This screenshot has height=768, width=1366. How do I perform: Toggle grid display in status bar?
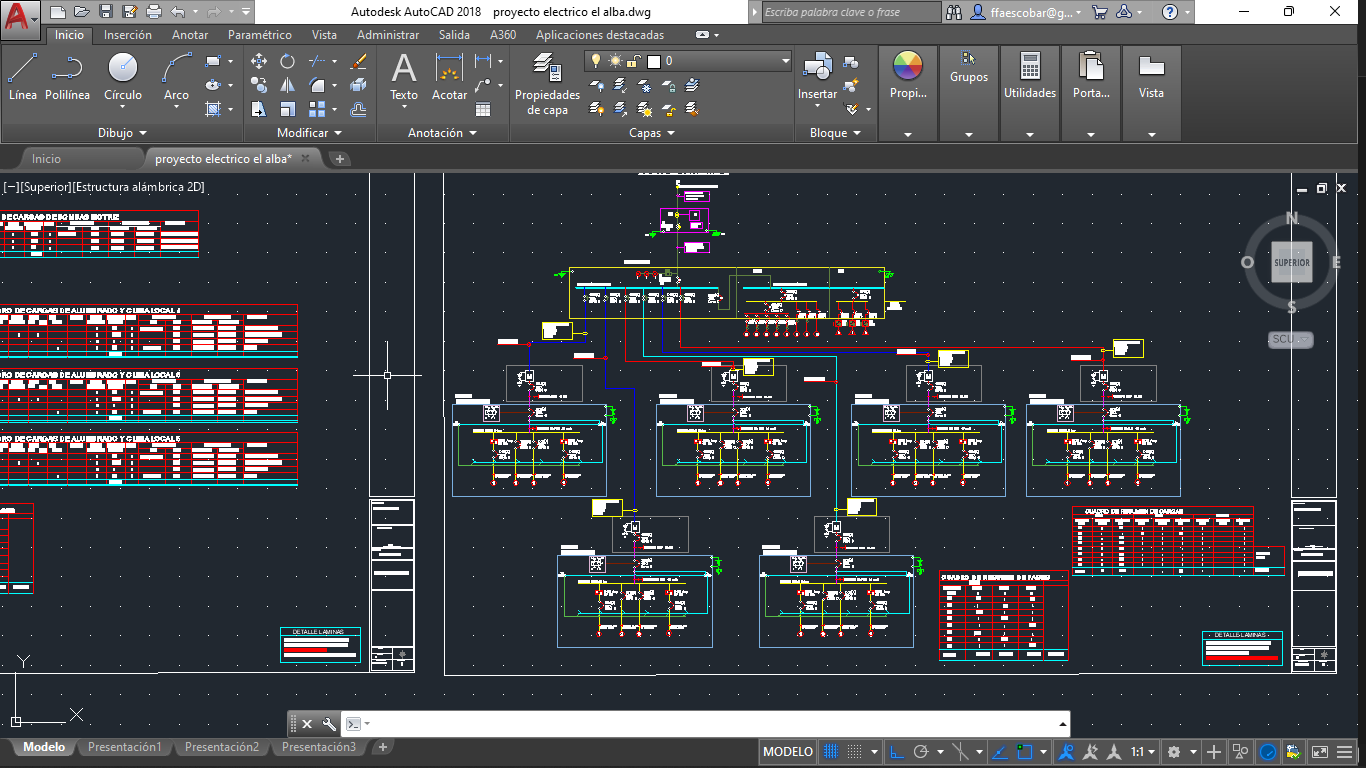pos(830,752)
